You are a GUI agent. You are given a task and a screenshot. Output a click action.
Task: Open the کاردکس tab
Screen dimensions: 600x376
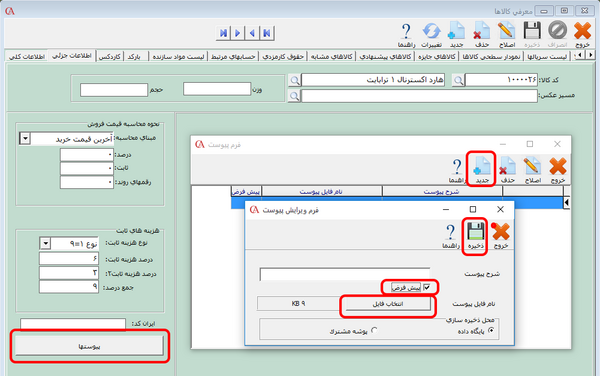coord(110,56)
